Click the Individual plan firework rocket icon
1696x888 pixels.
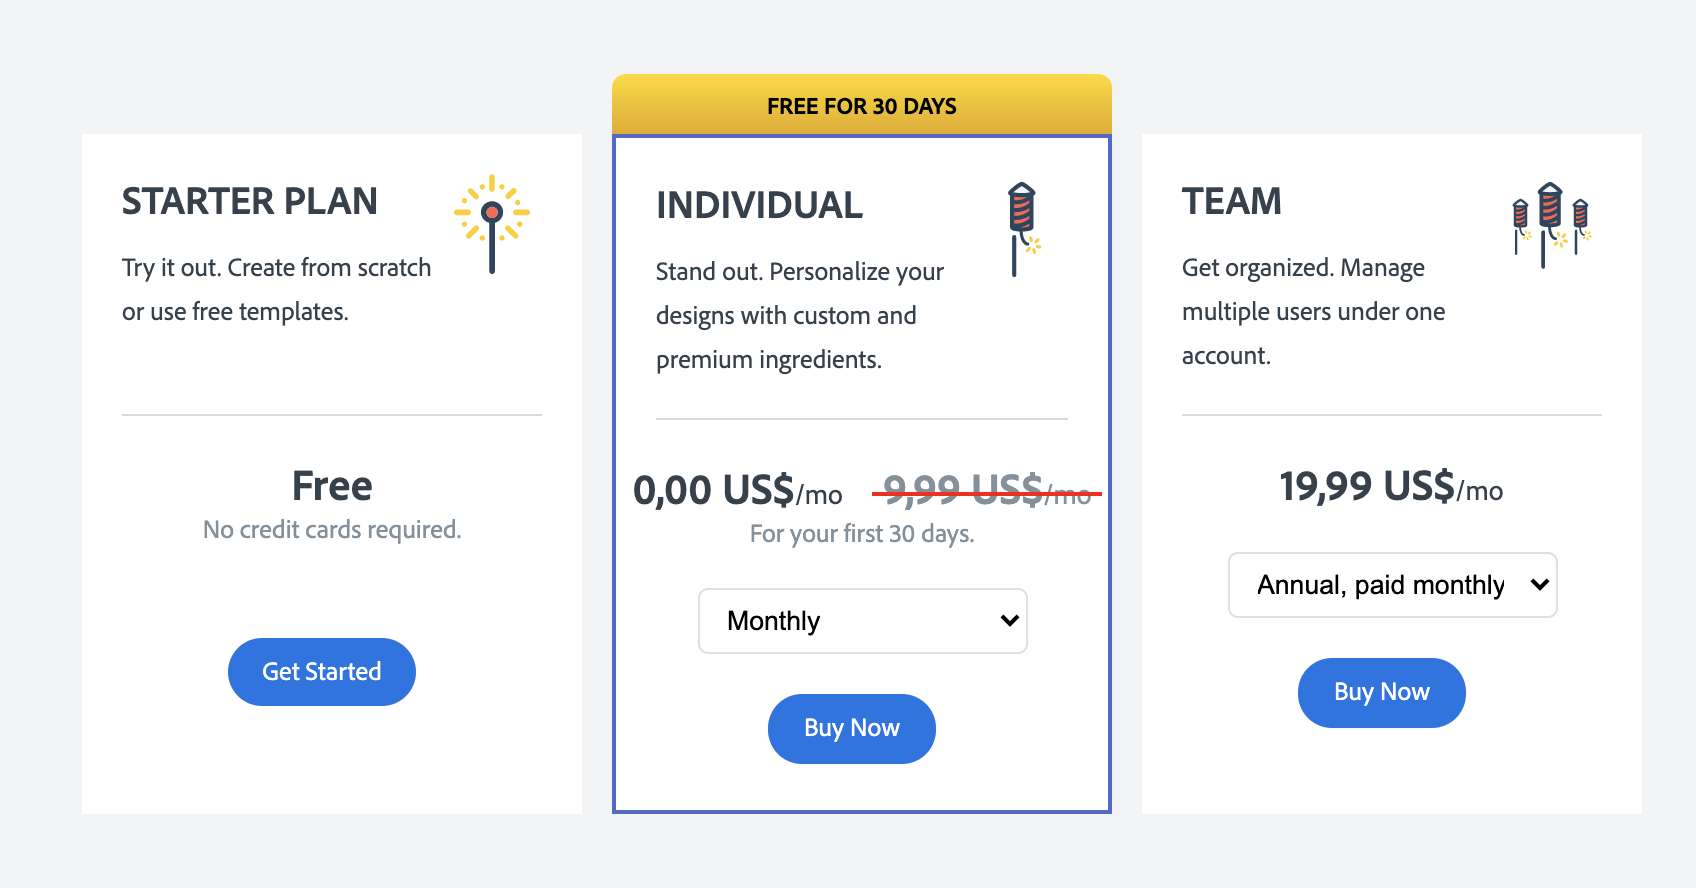tap(1024, 230)
